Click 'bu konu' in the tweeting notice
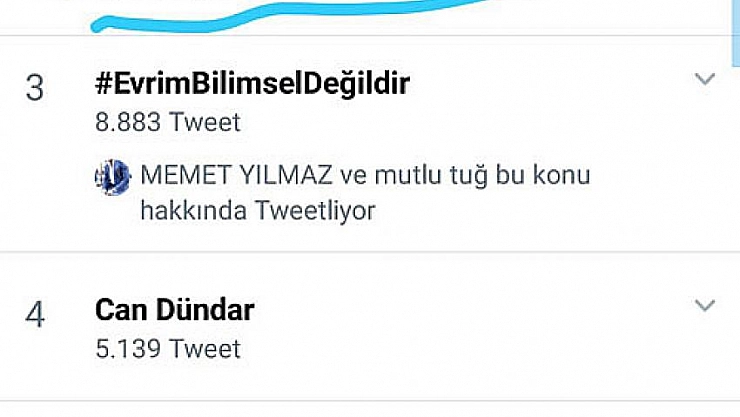This screenshot has height=417, width=740. [543, 175]
